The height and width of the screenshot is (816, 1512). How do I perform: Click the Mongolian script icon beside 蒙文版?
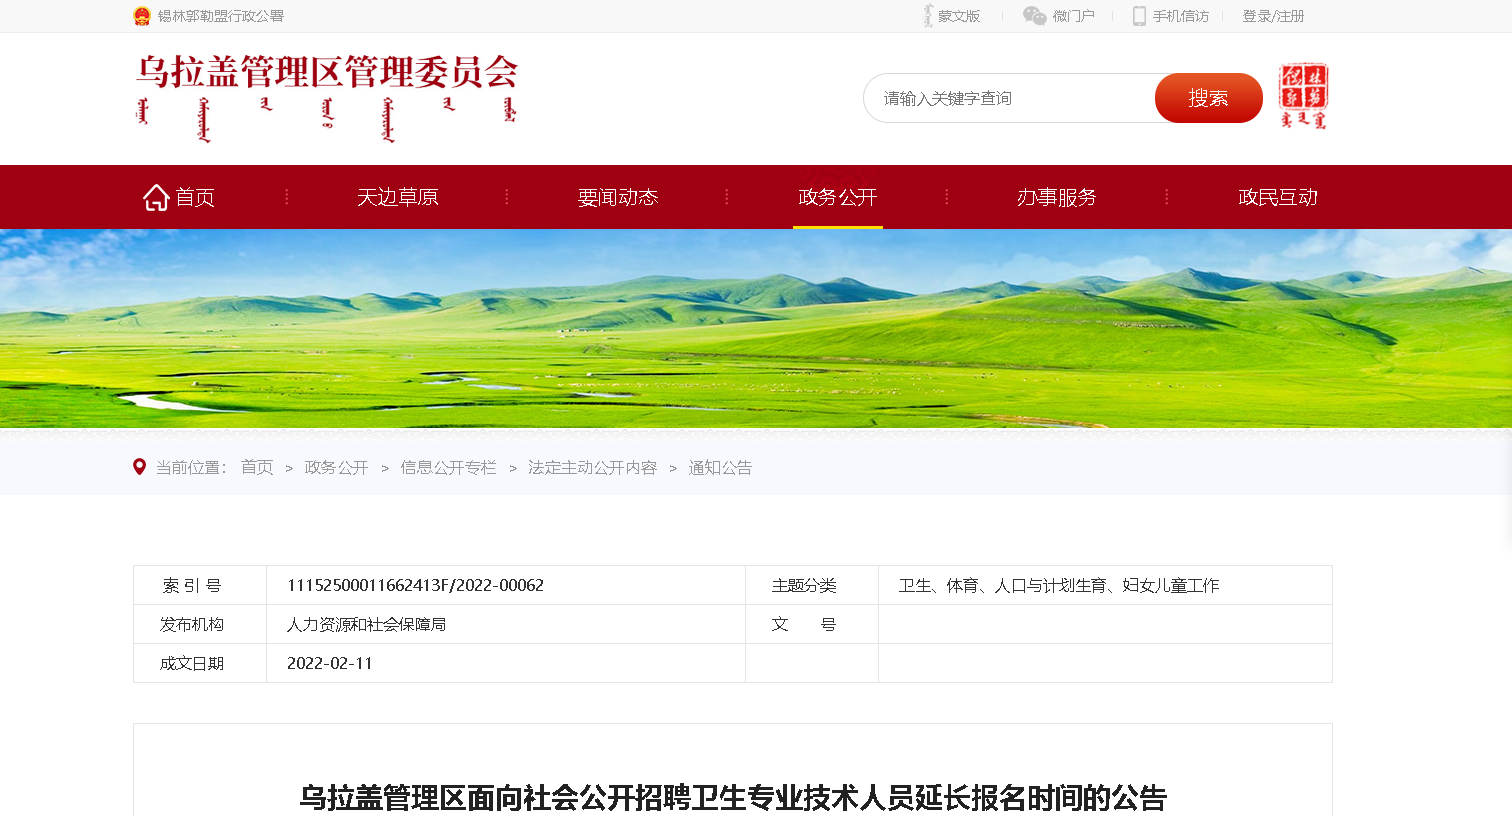pos(928,16)
